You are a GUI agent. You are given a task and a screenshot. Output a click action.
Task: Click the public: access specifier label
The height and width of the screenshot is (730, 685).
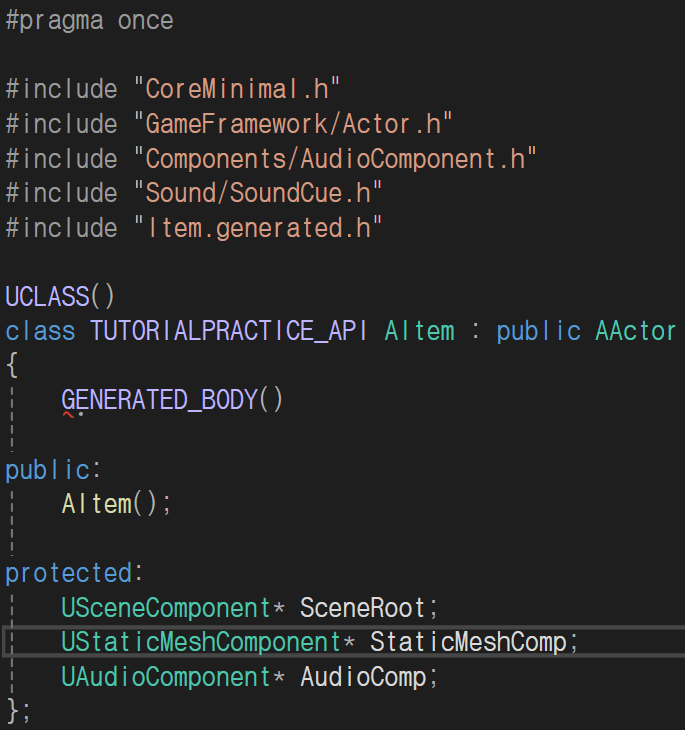(53, 469)
